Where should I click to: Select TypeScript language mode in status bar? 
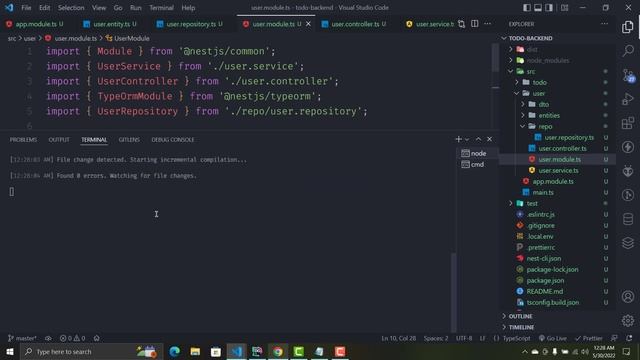pyautogui.click(x=516, y=338)
